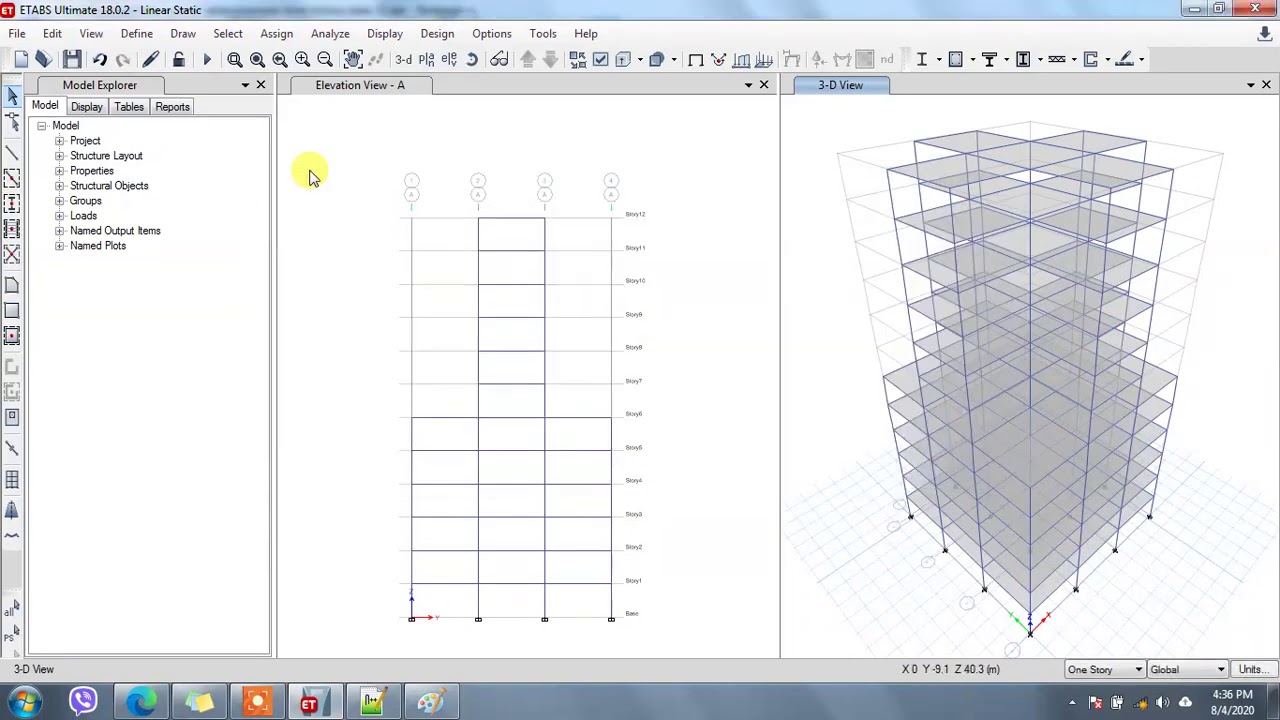Expand the Named Plots node

pos(59,246)
